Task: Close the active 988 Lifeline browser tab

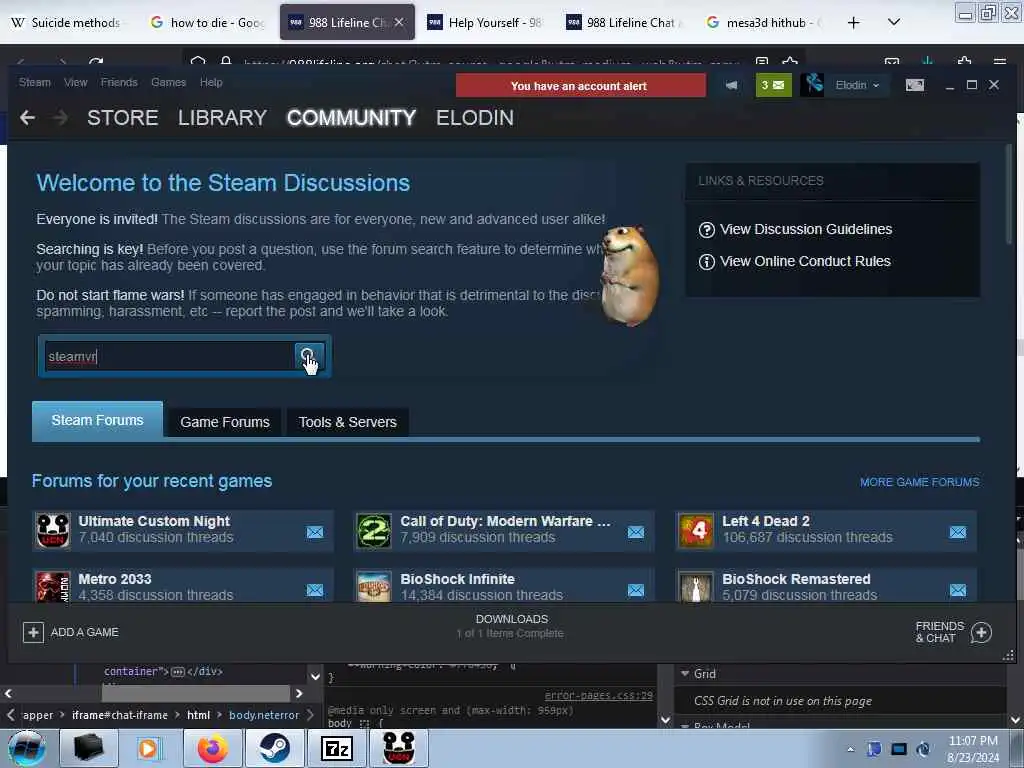Action: click(399, 22)
